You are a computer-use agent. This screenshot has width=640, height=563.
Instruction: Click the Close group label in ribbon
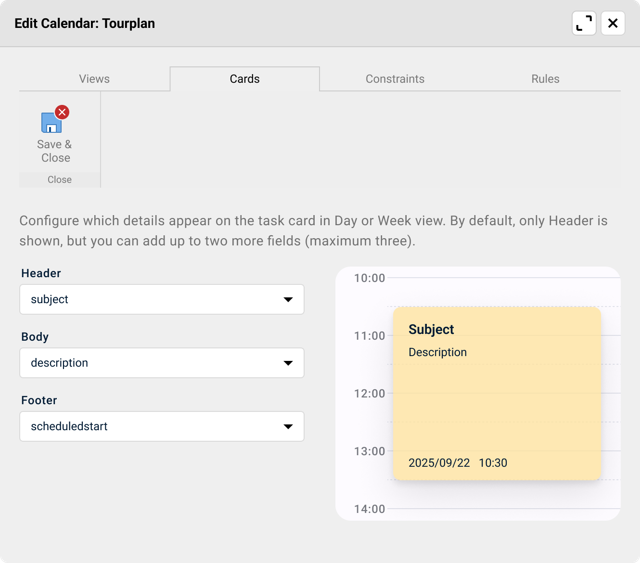(59, 180)
